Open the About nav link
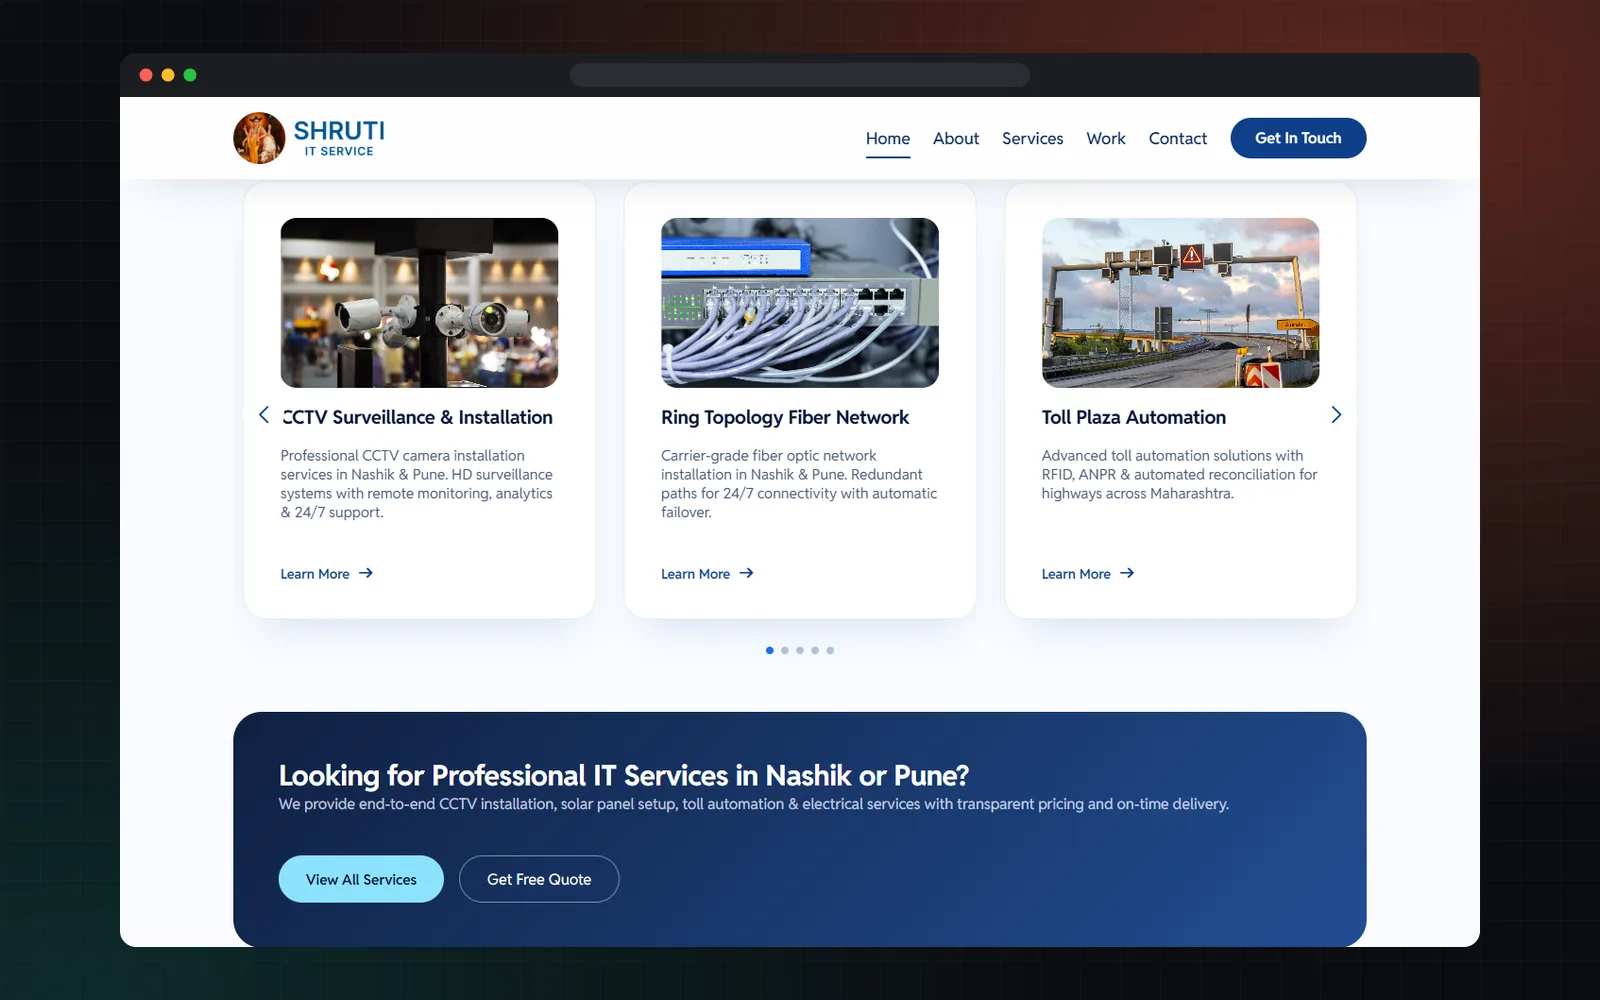 coord(956,138)
